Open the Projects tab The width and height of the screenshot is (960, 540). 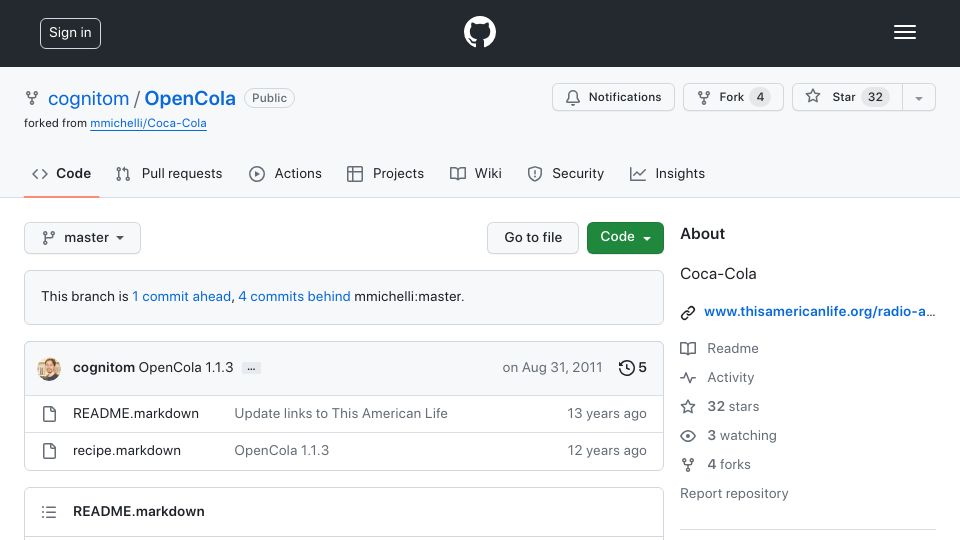[x=385, y=174]
